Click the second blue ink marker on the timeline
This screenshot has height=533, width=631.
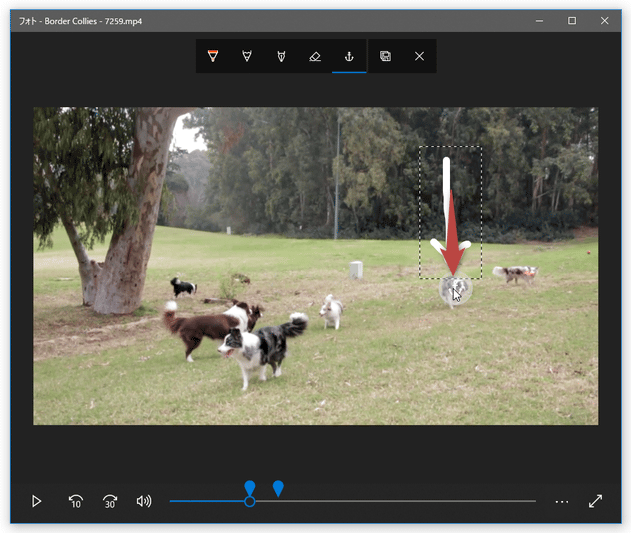(279, 487)
